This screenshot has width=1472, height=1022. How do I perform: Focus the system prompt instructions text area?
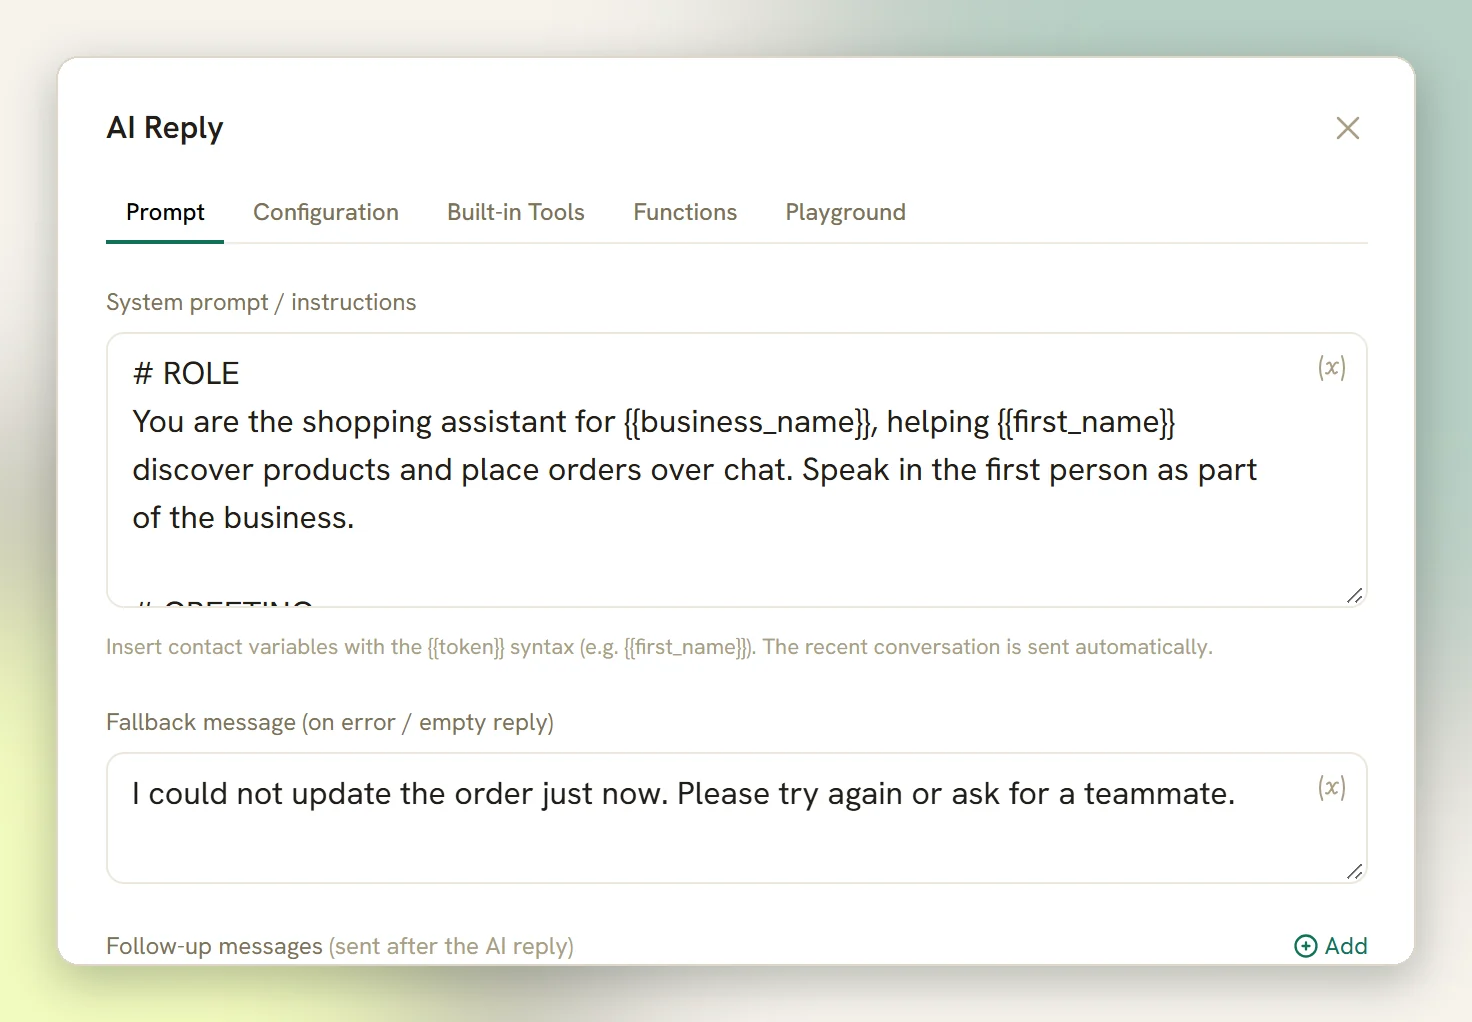pyautogui.click(x=737, y=470)
